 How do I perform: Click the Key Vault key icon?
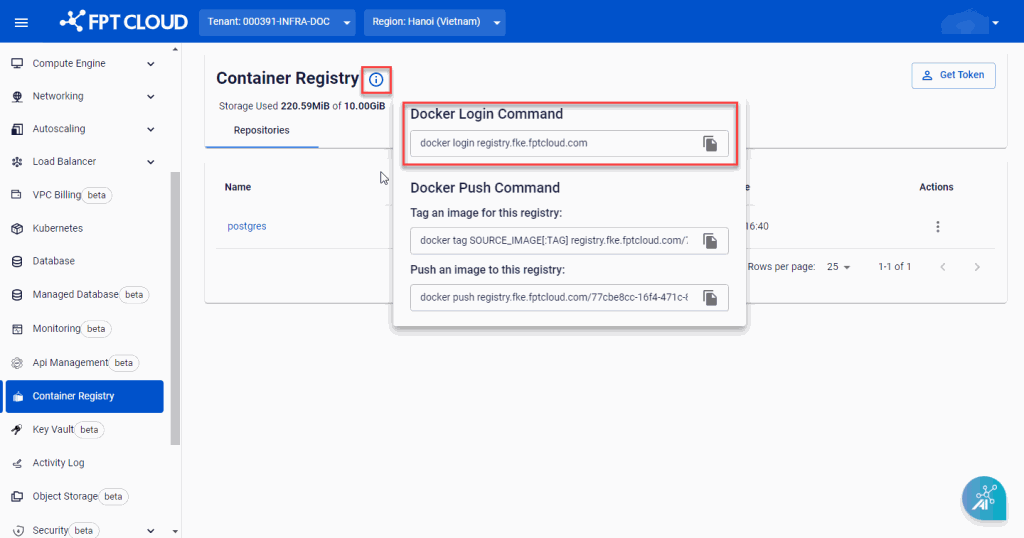point(18,430)
